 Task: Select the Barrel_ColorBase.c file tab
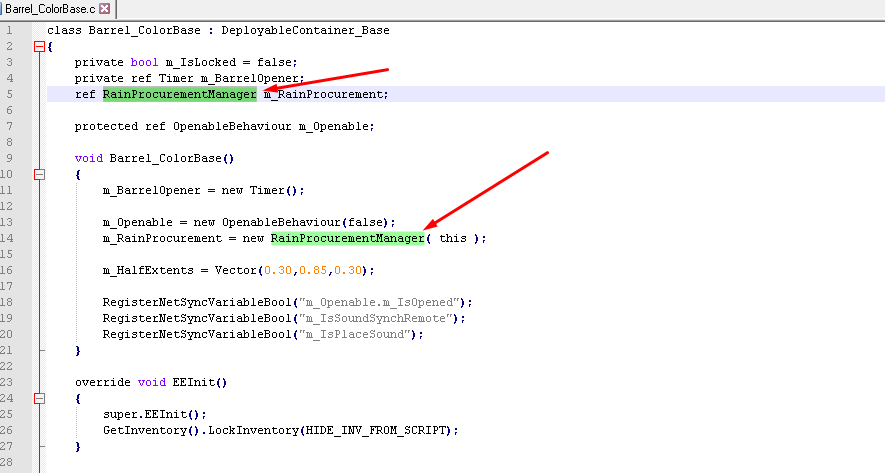click(50, 9)
